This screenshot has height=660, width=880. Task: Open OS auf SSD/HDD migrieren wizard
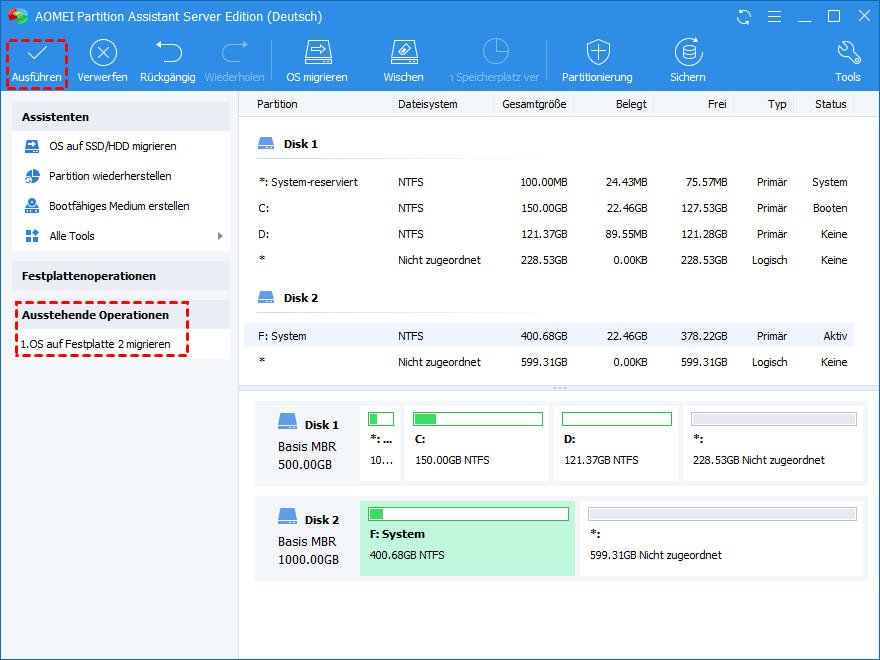coord(112,146)
